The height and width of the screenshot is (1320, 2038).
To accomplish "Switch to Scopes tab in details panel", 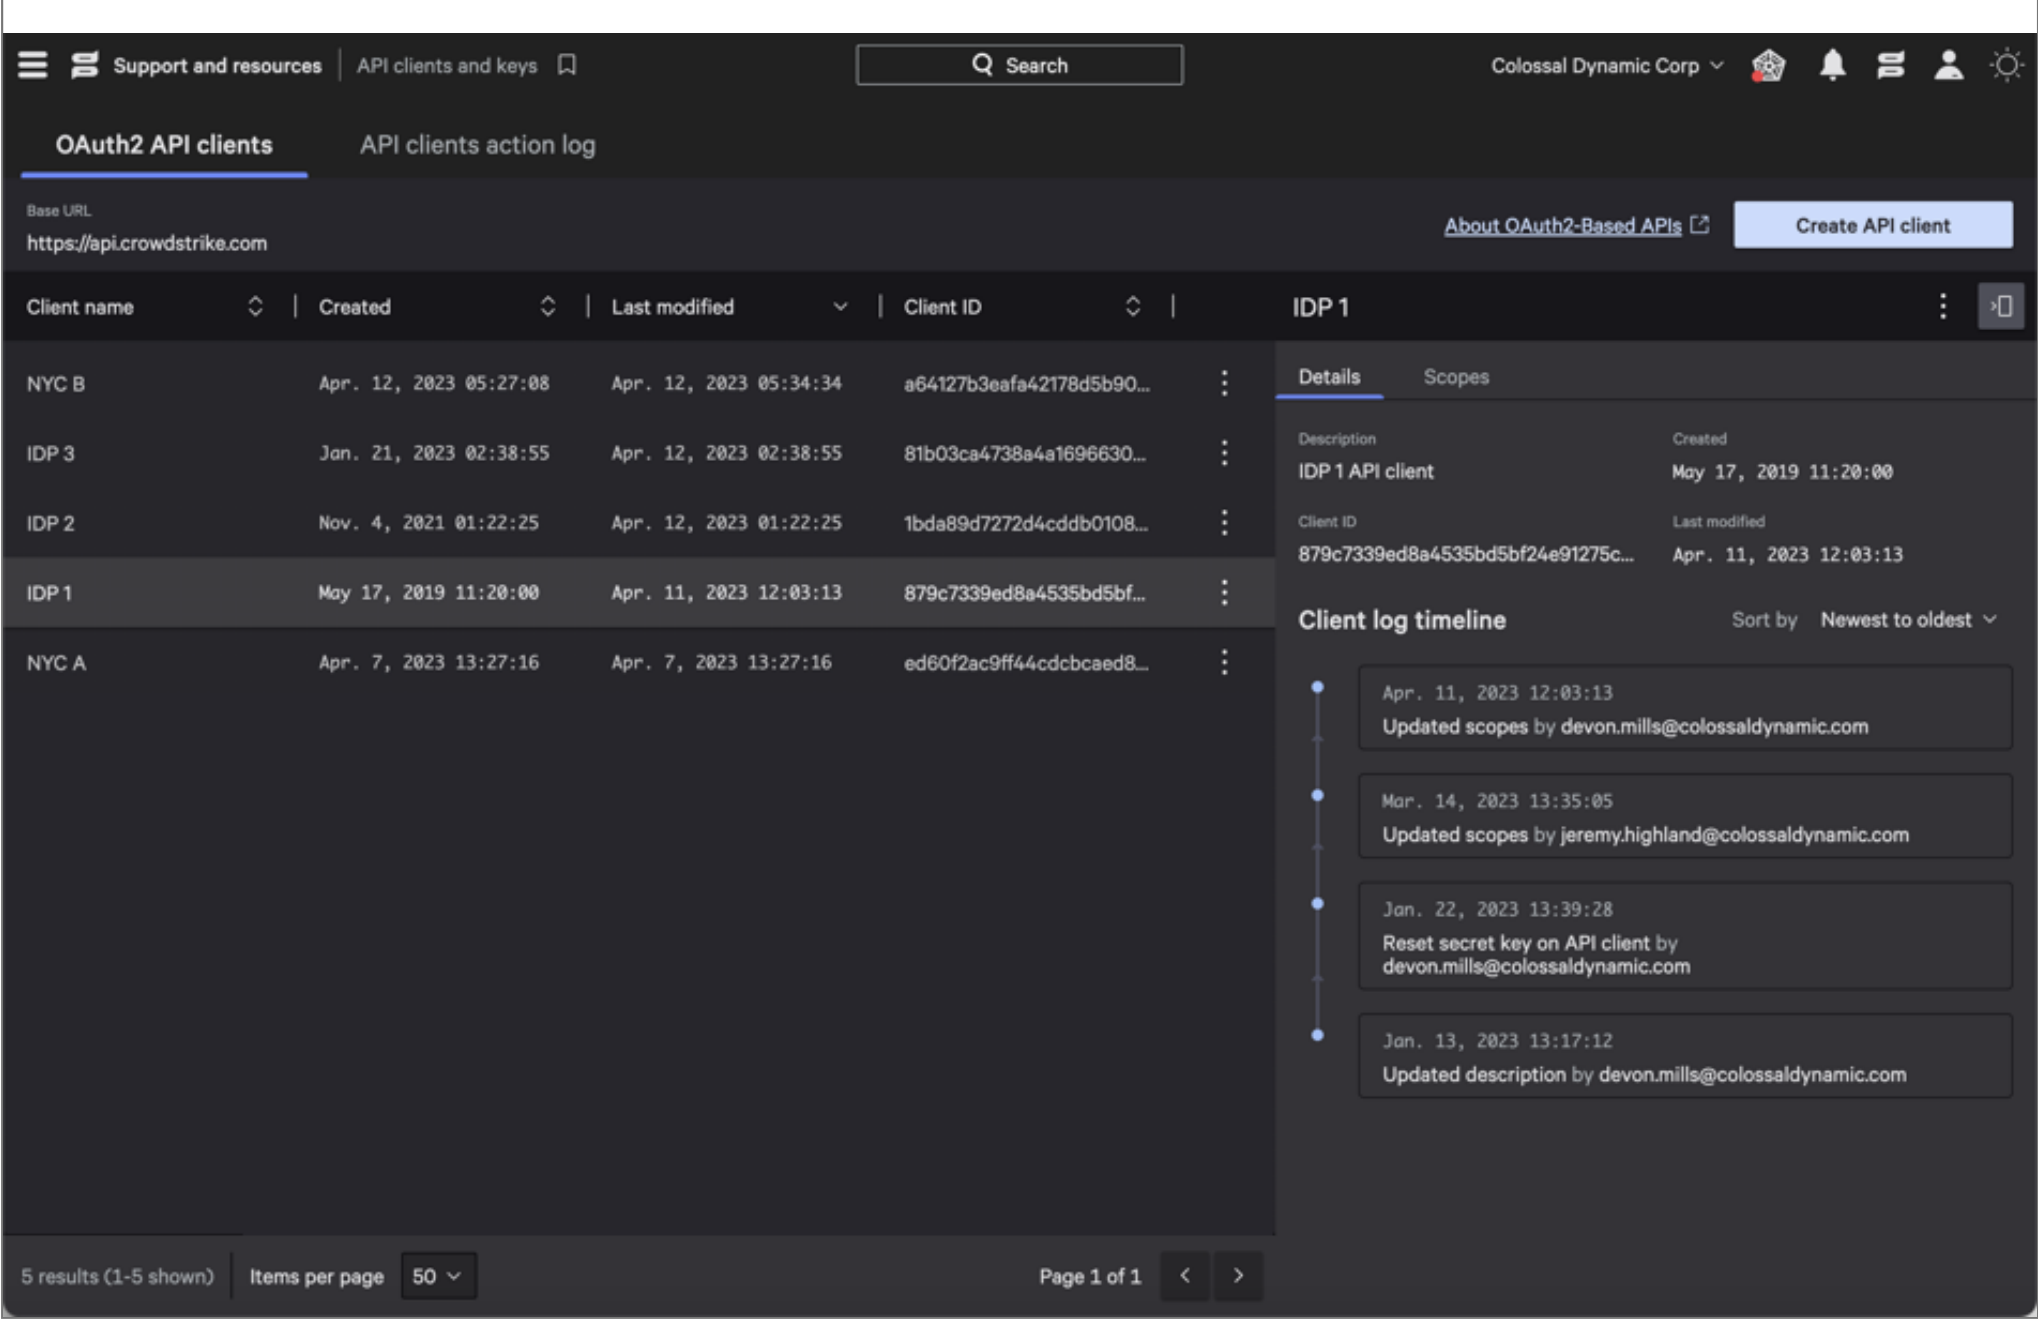I will [1455, 377].
